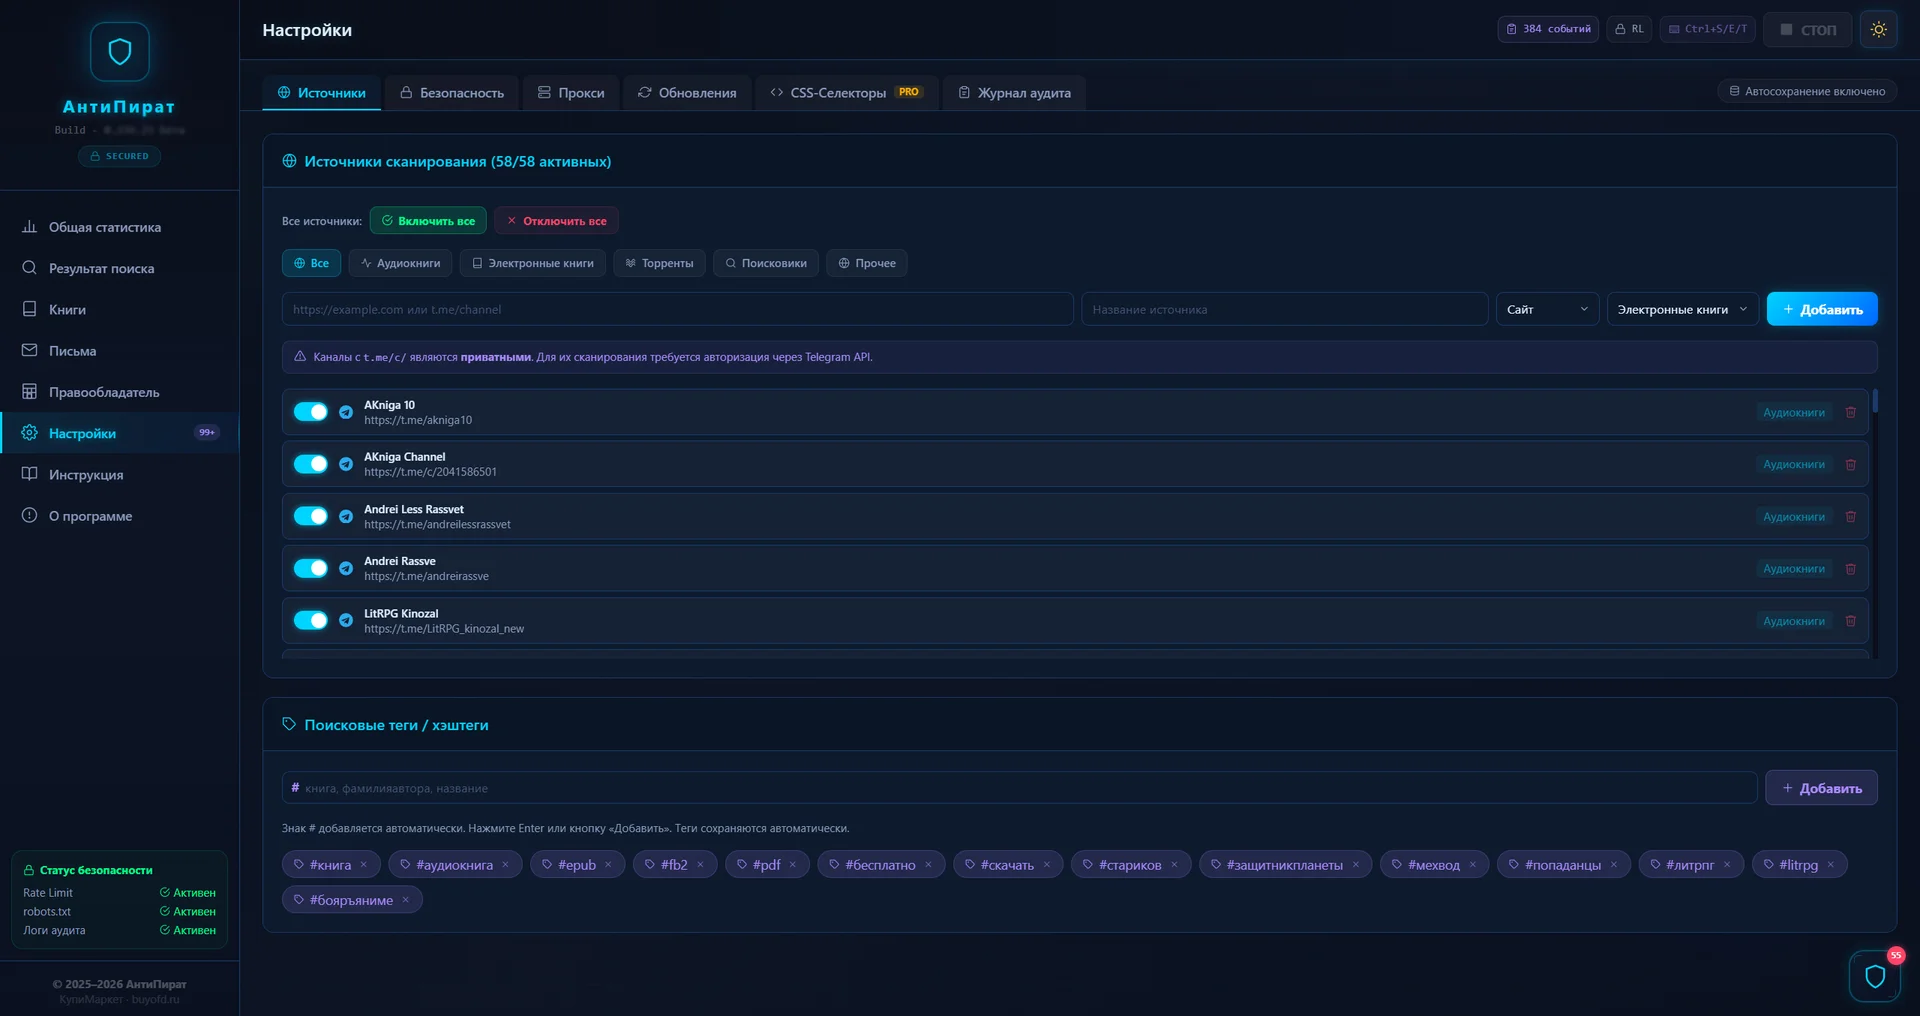Disable the Andrei Rassve source toggle

(311, 568)
